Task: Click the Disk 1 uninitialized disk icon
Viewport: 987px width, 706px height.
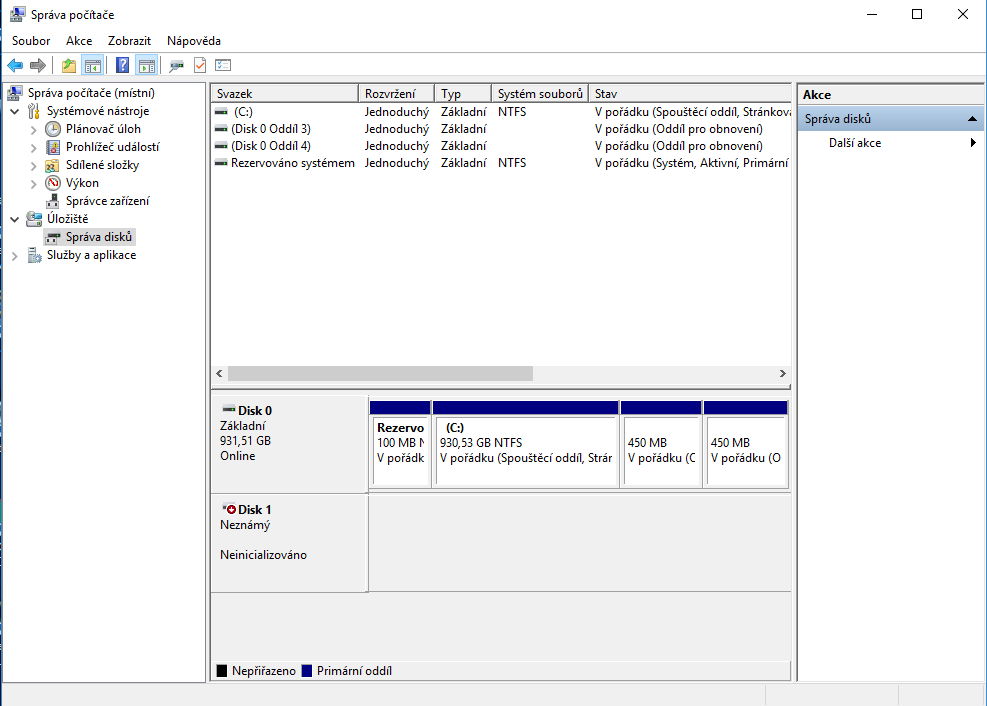Action: [x=229, y=509]
